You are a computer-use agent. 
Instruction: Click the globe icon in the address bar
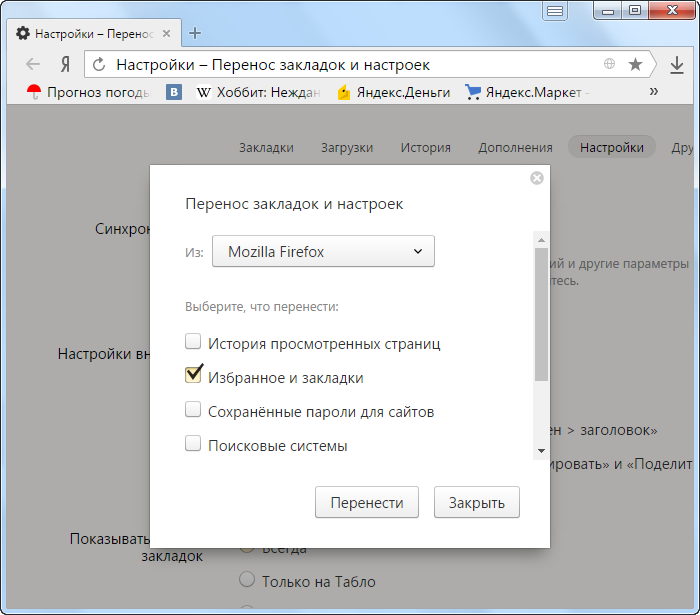(609, 64)
